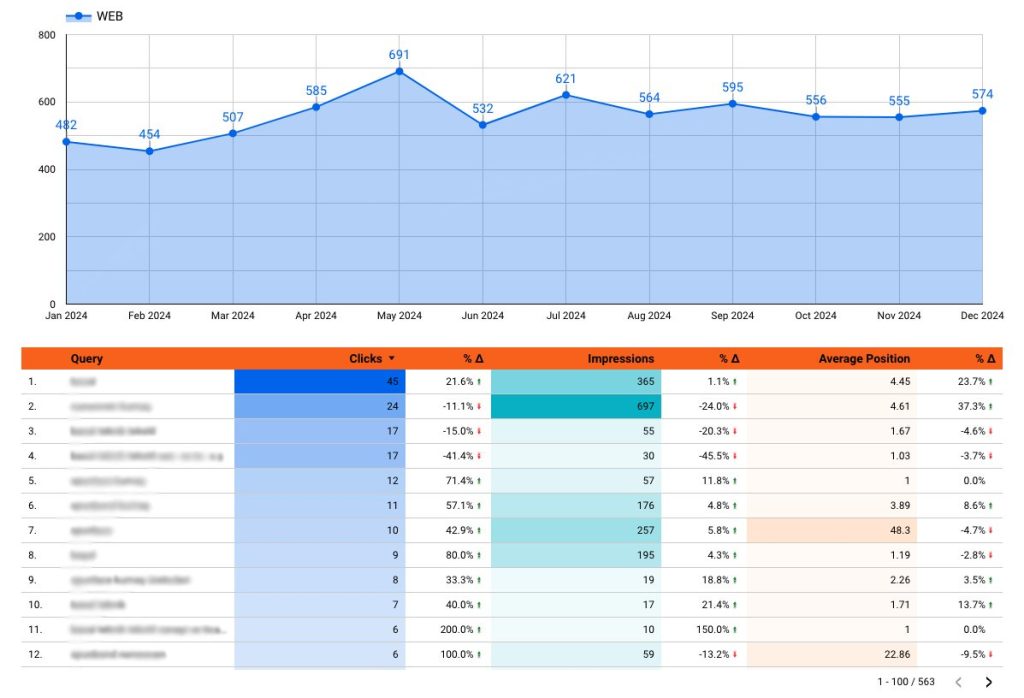Sort by the Query column header
The height and width of the screenshot is (698, 1024).
click(87, 359)
